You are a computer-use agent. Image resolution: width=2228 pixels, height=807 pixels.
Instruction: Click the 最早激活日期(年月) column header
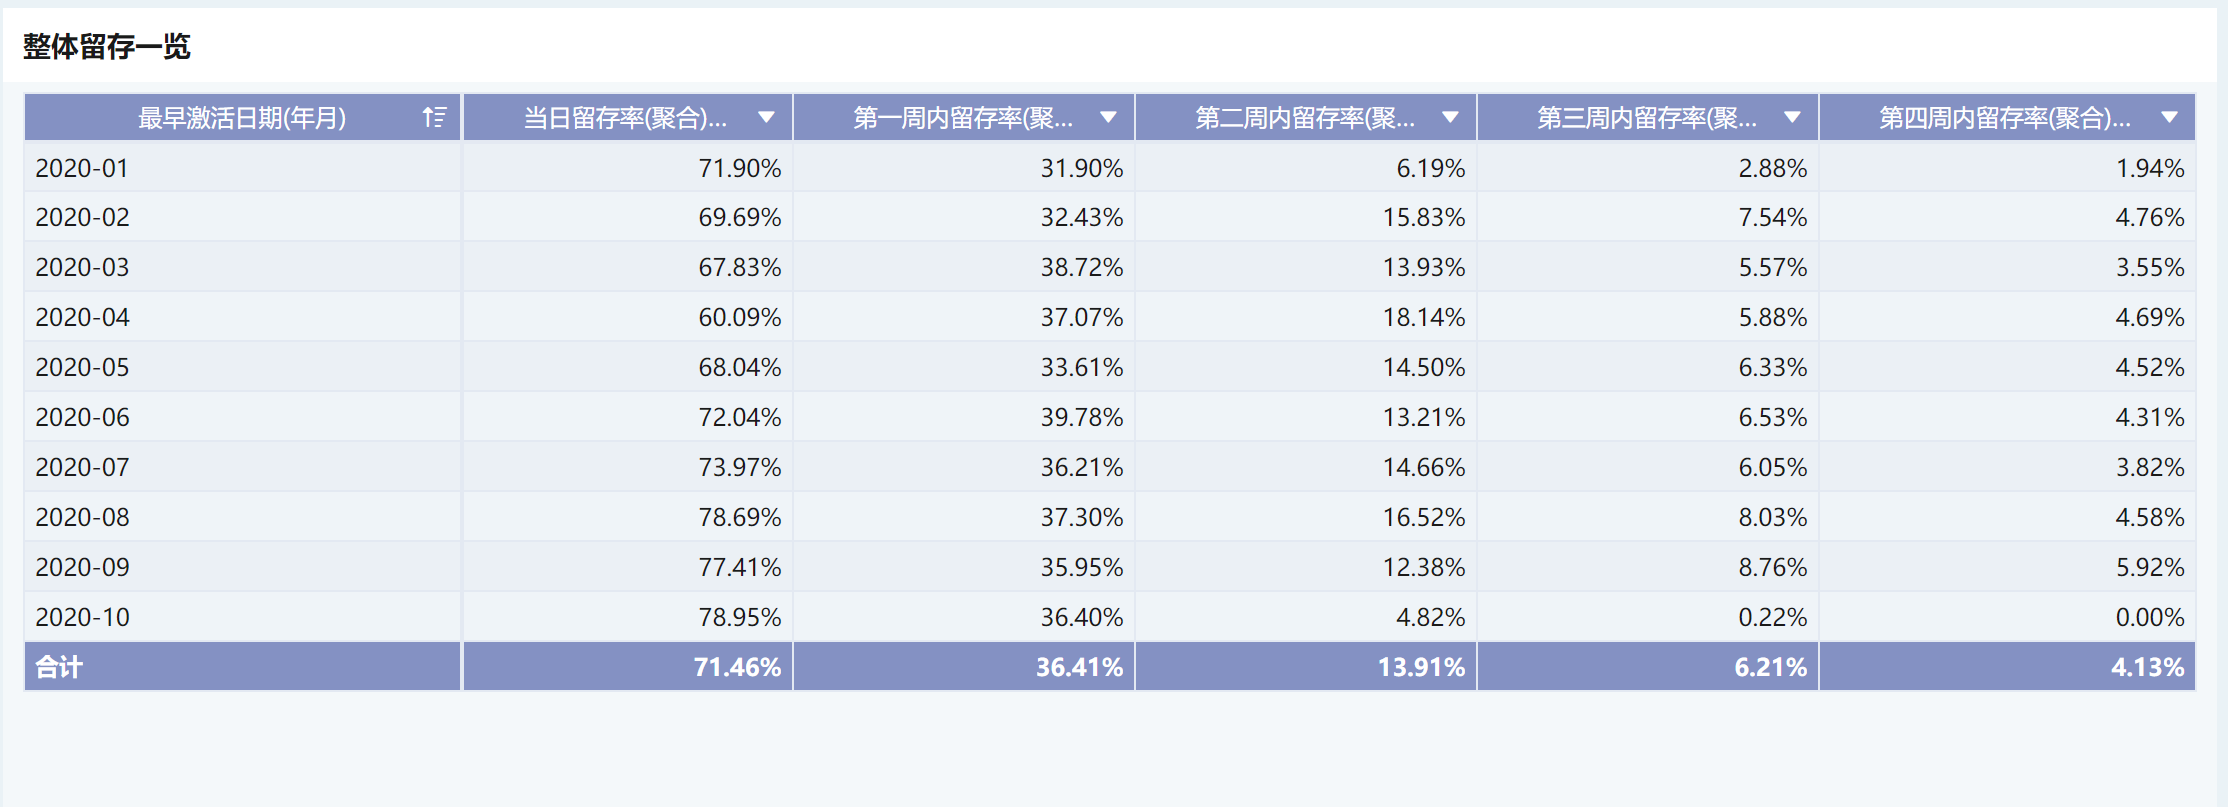click(242, 118)
